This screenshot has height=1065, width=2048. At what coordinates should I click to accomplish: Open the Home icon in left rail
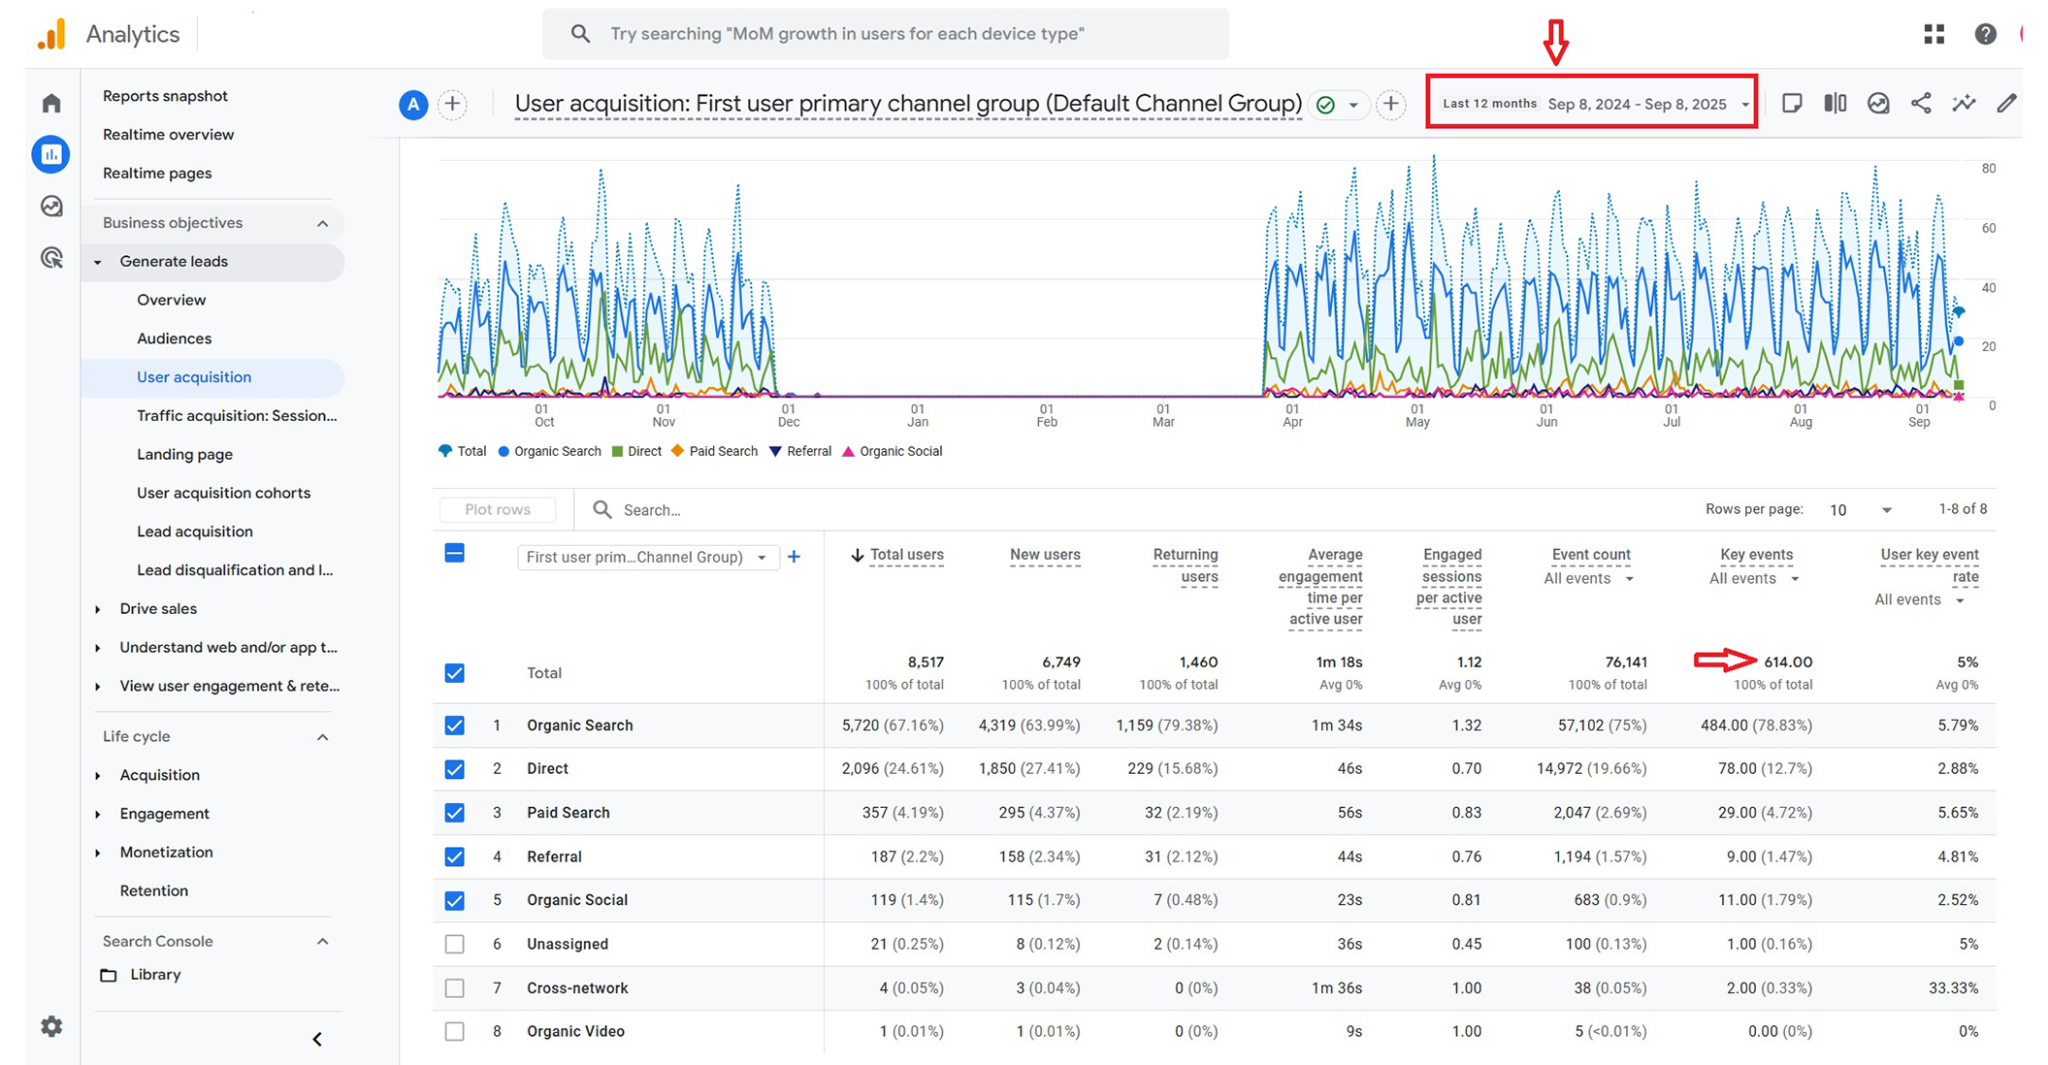point(51,103)
